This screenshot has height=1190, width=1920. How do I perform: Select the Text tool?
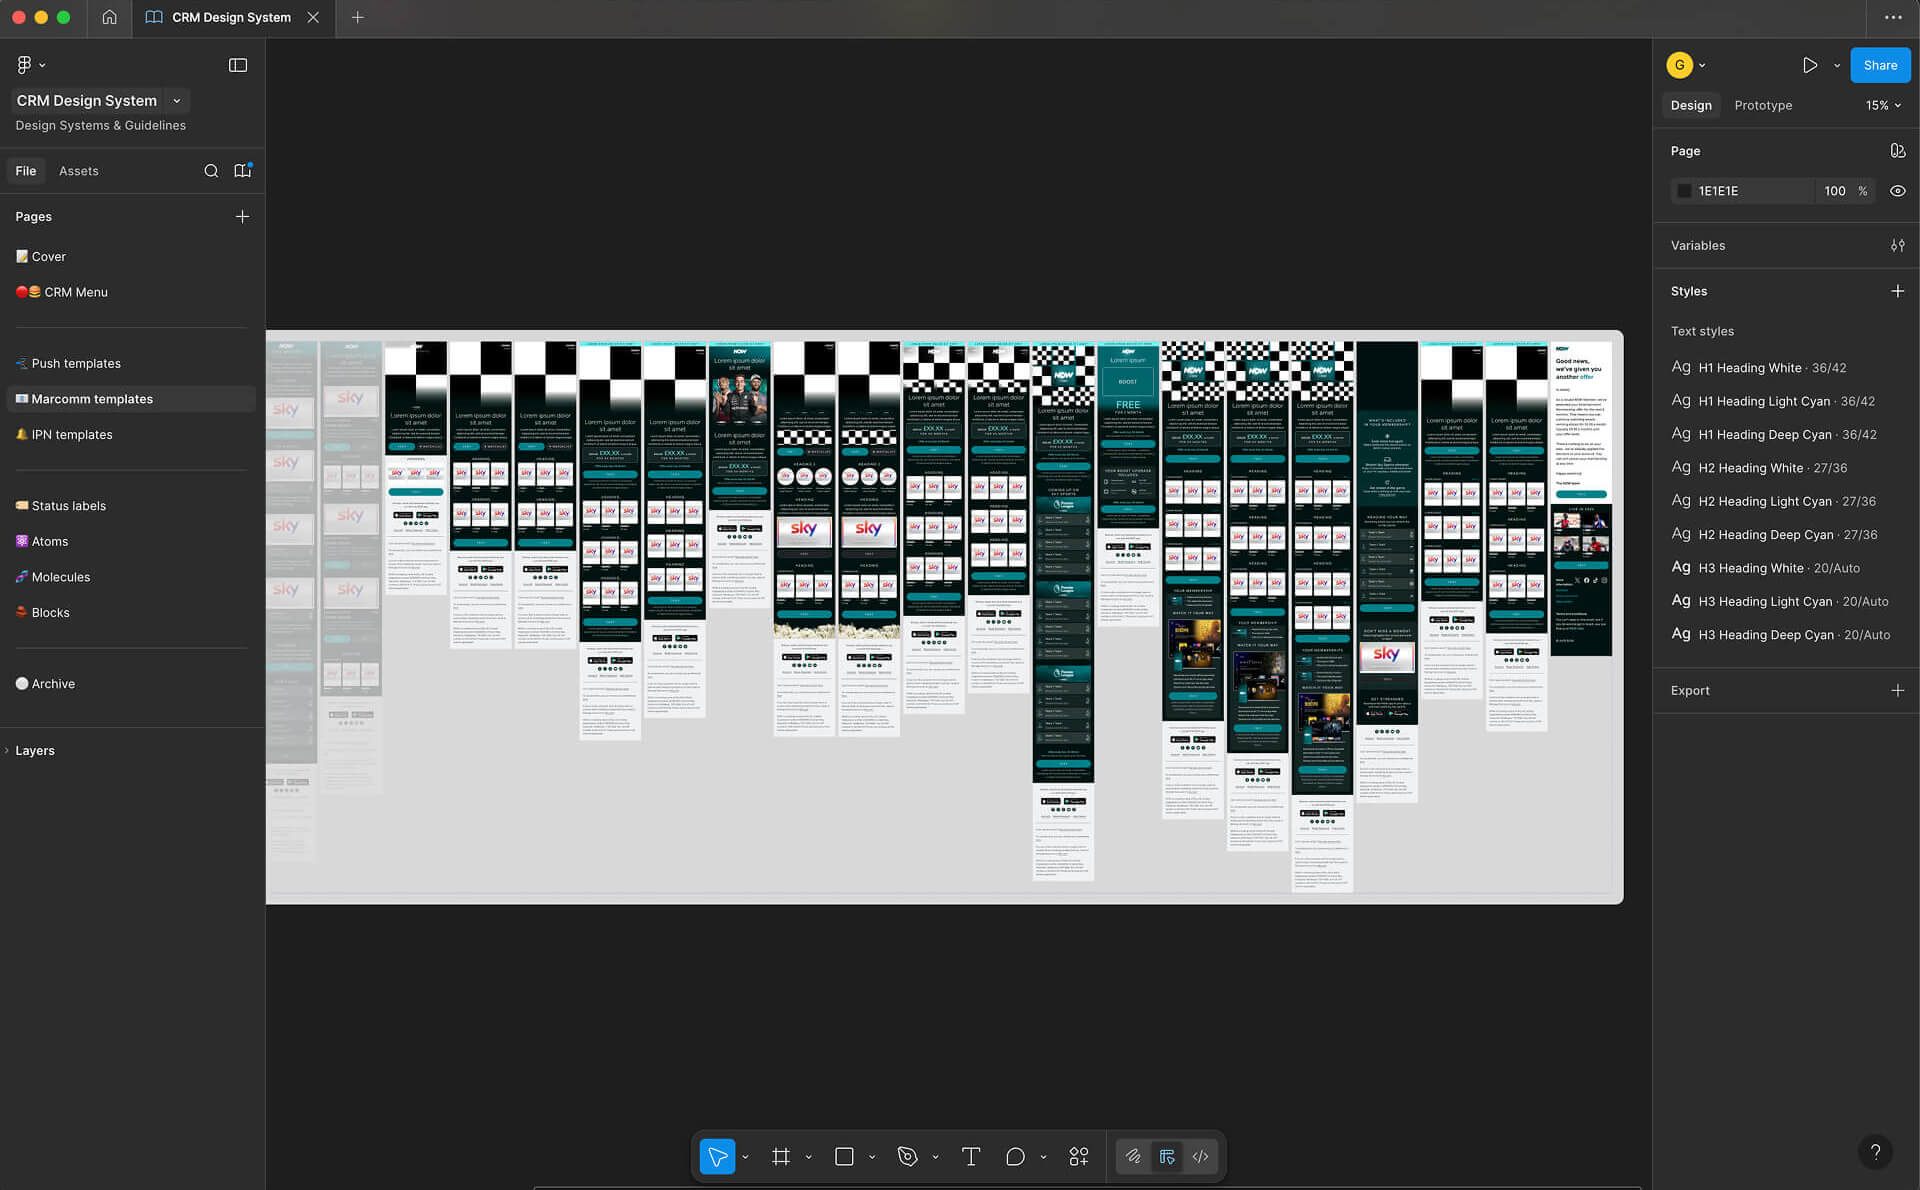[970, 1157]
